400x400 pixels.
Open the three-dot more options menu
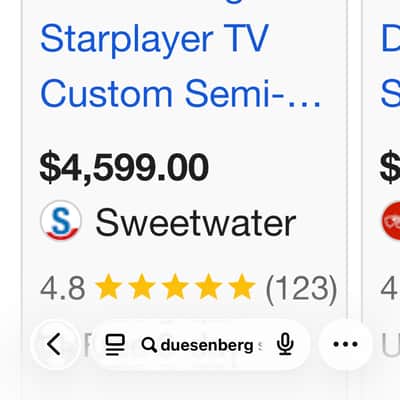[345, 344]
